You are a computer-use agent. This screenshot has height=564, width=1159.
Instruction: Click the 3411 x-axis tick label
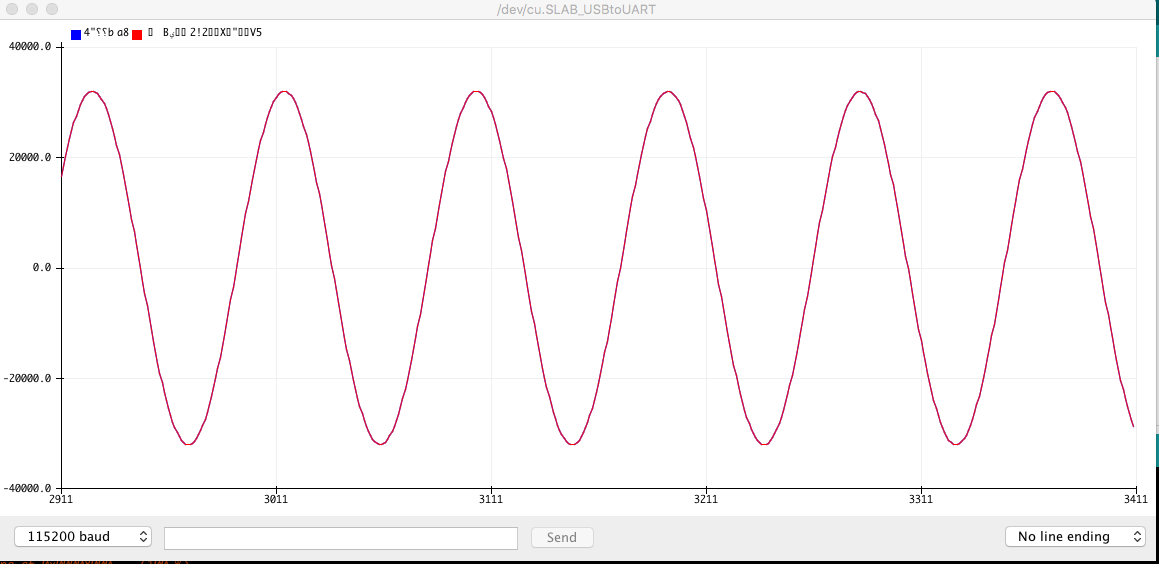[x=1134, y=498]
